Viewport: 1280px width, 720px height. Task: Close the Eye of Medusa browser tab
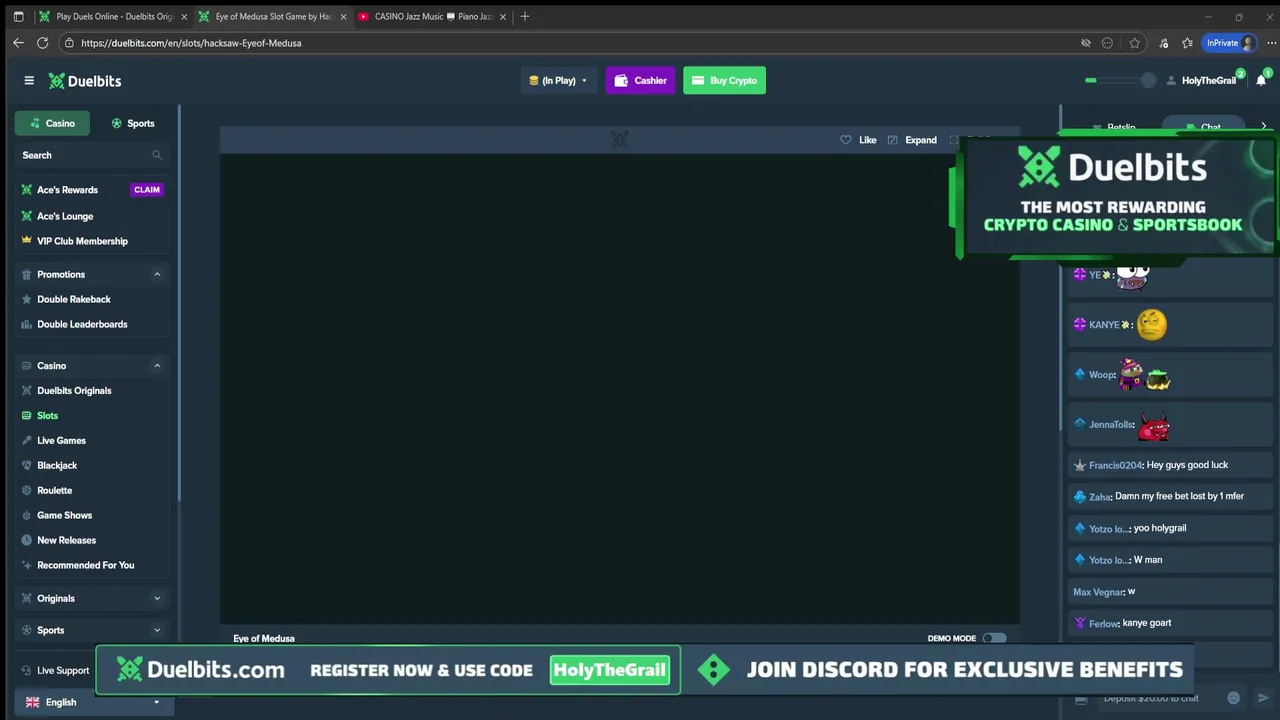click(343, 17)
